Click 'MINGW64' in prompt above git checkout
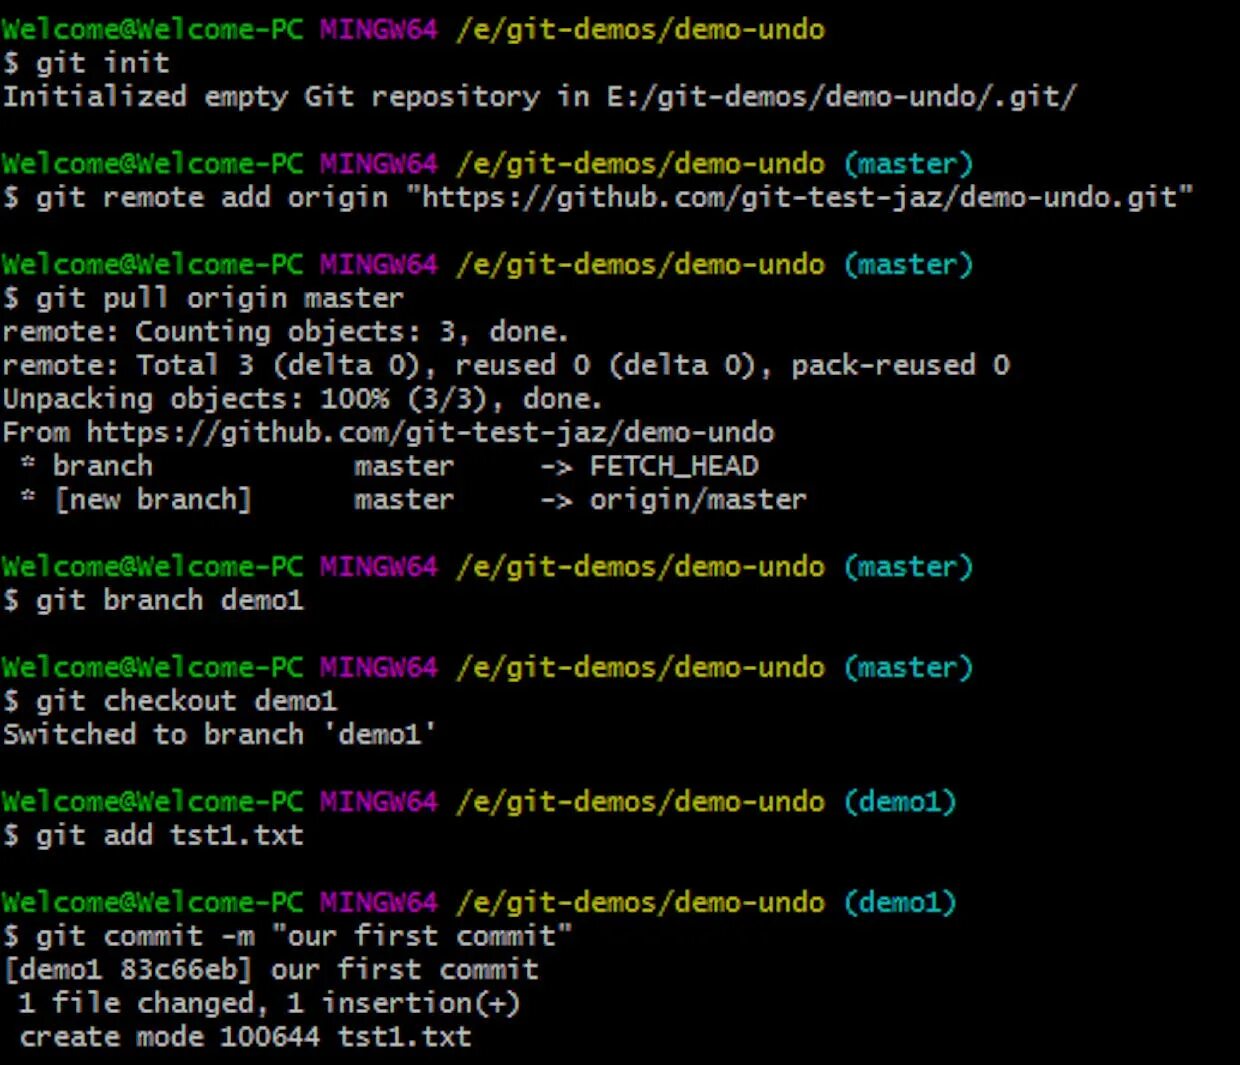The height and width of the screenshot is (1065, 1240). click(379, 667)
